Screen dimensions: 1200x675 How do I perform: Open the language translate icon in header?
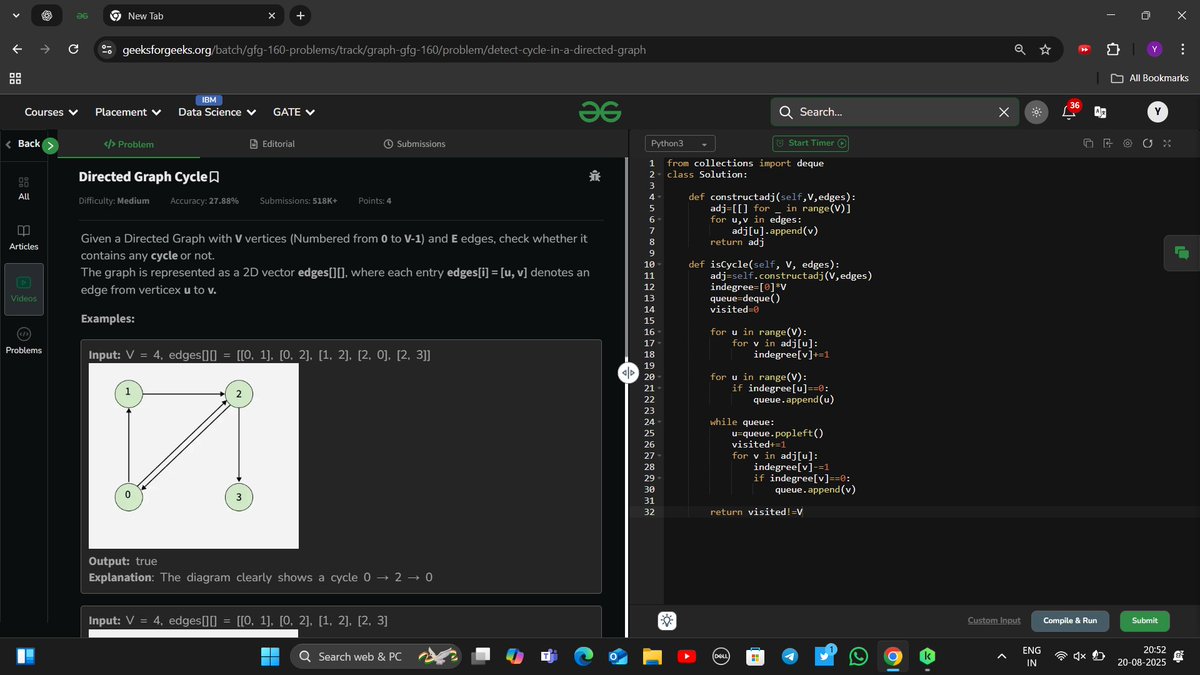coord(1101,113)
